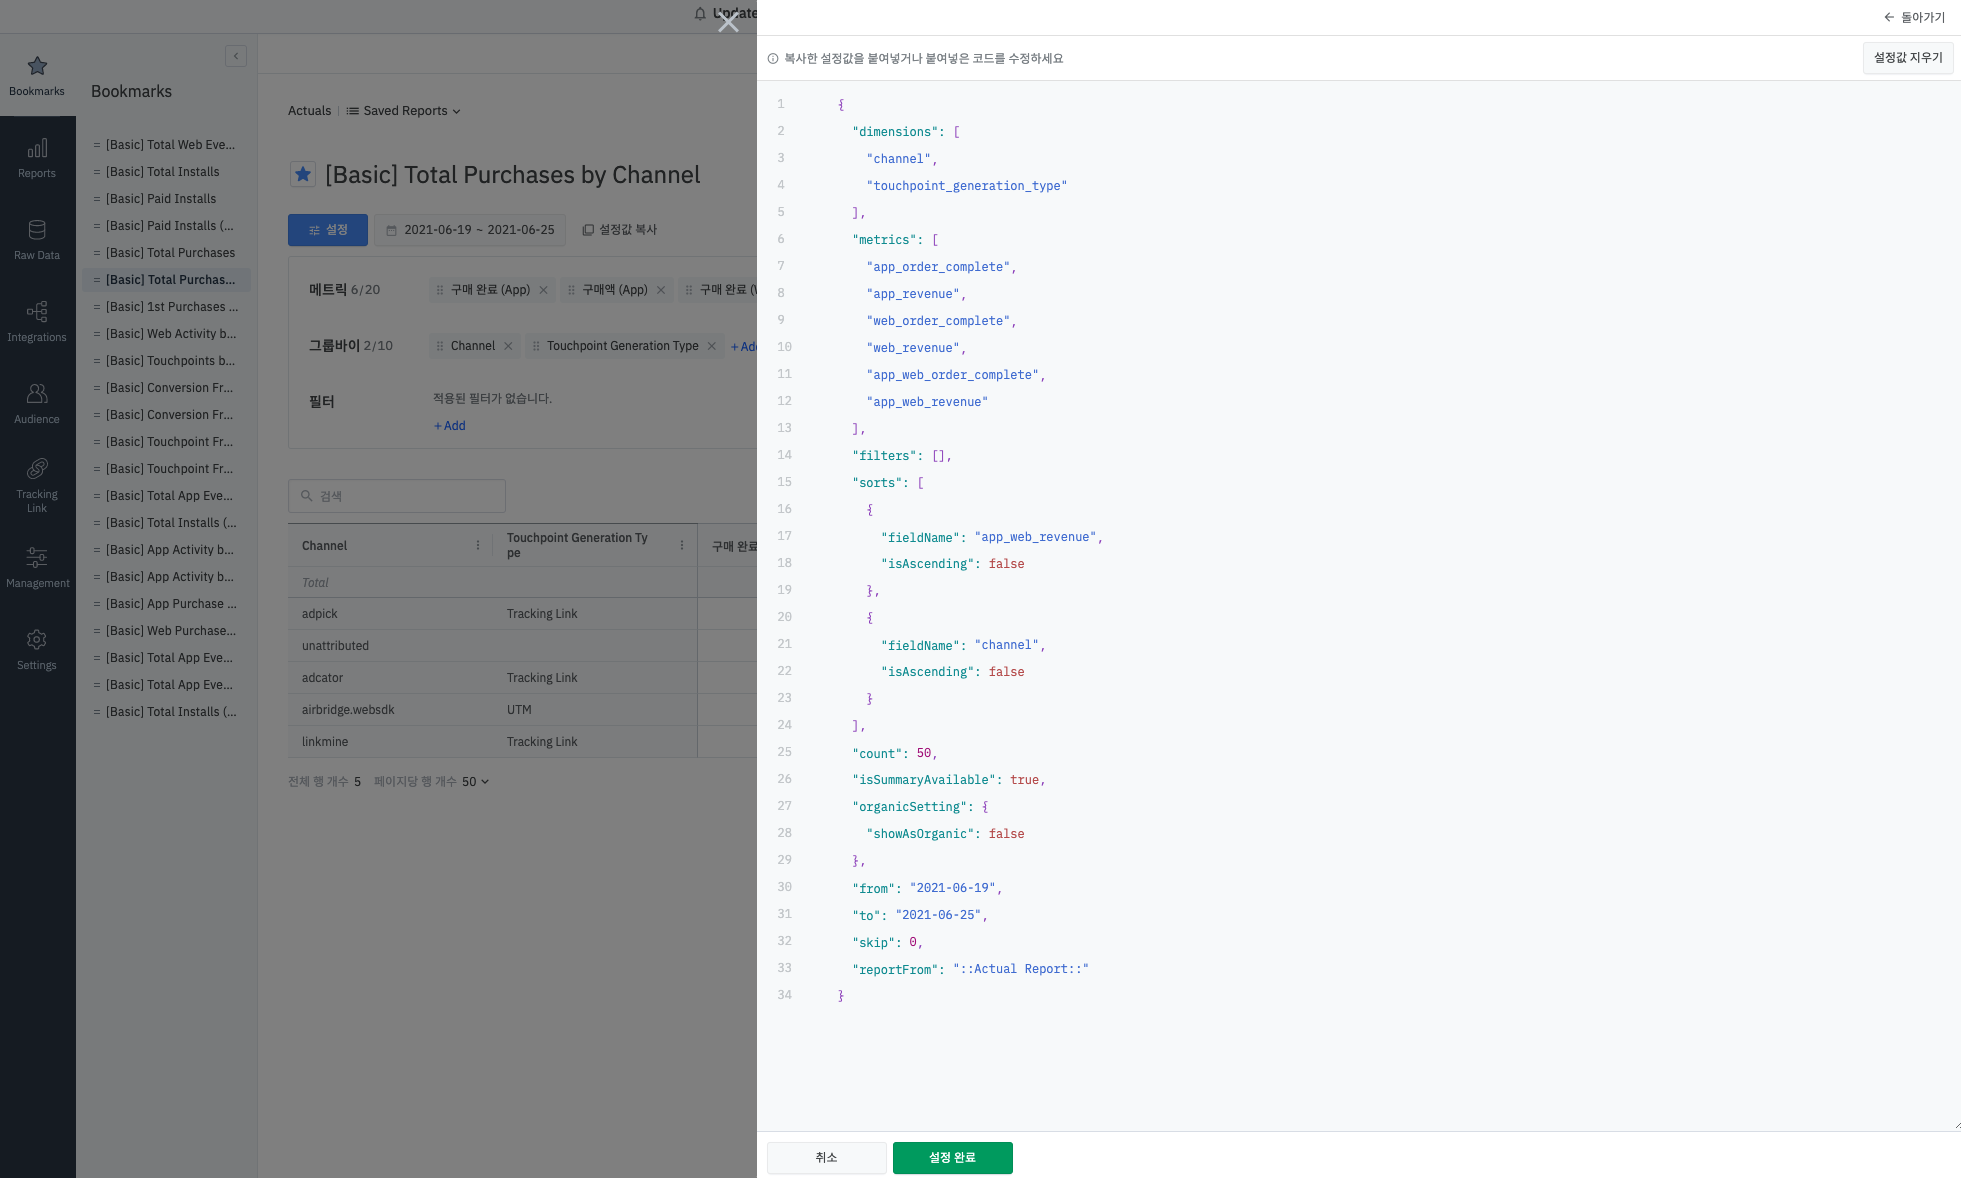
Task: Open bookmark [Basic] Total Purchases
Action: (170, 253)
